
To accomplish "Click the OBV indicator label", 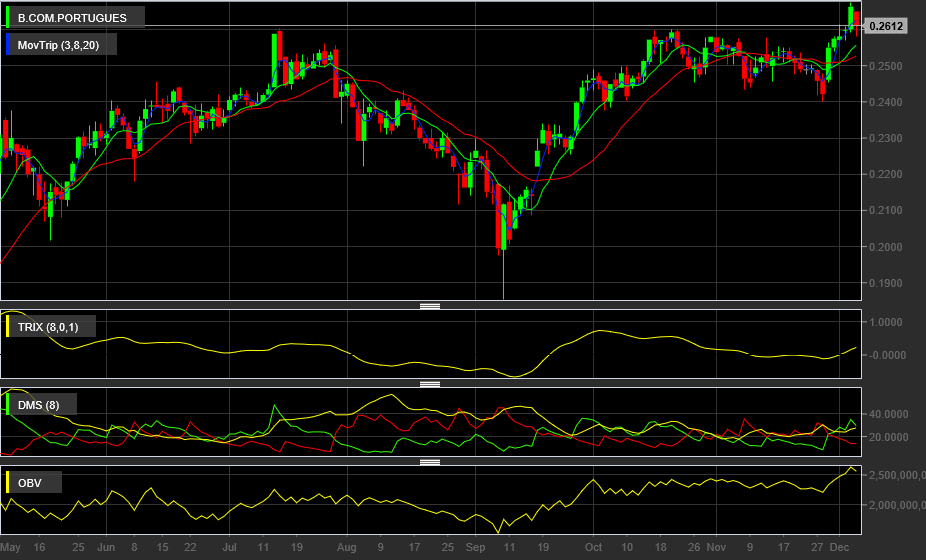I will 30,483.
